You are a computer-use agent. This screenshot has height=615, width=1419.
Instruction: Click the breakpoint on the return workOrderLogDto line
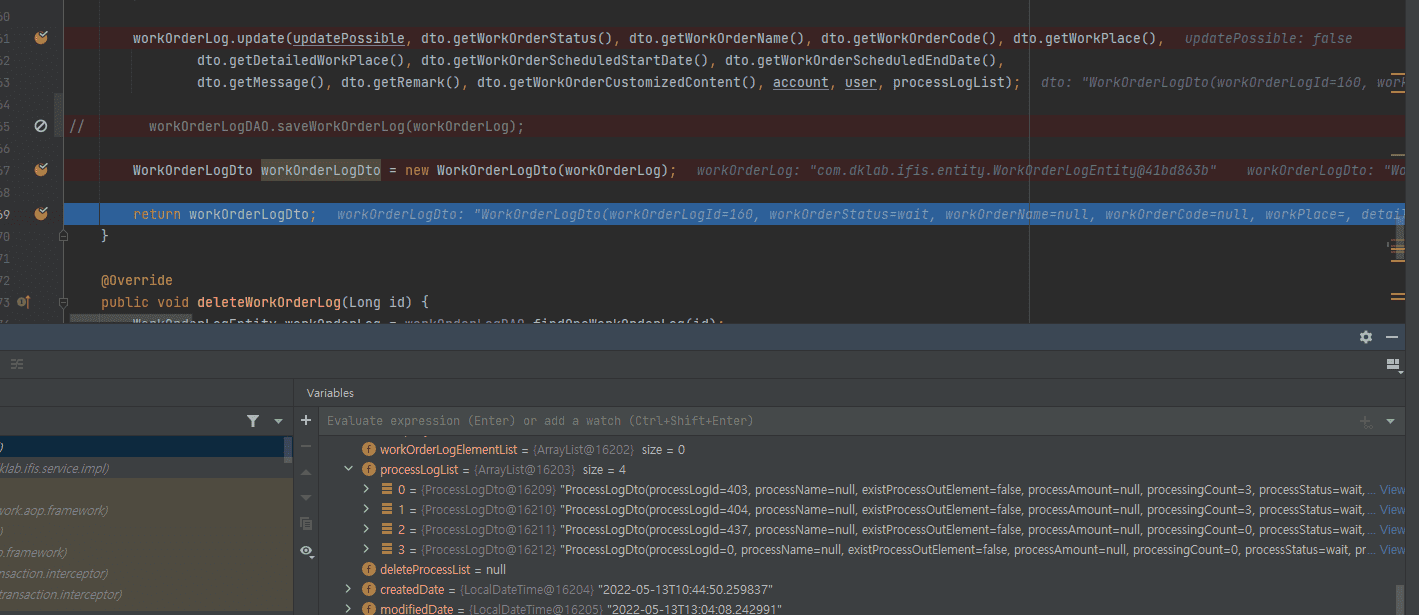[41, 214]
